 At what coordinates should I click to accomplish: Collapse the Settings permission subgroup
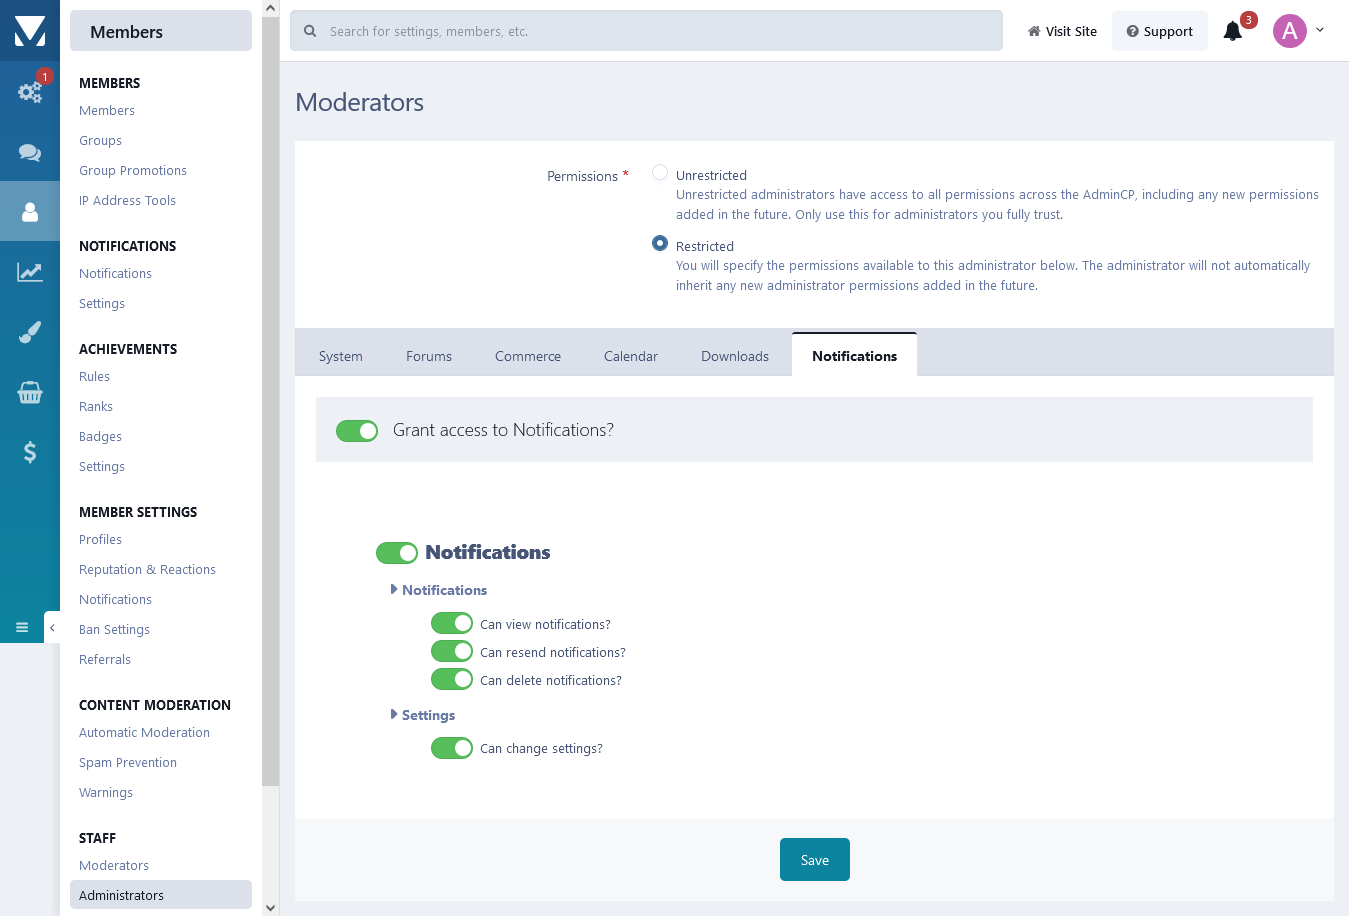pyautogui.click(x=423, y=715)
